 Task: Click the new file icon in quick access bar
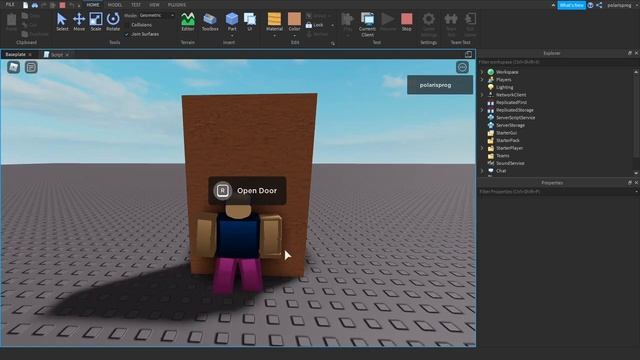[x=25, y=5]
